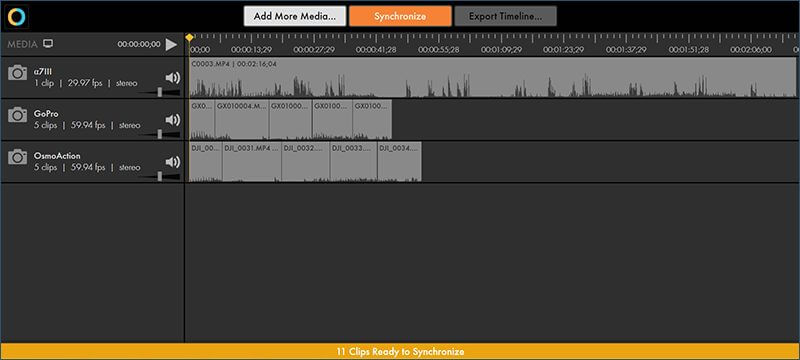Open Export Timeline dialog
Viewport: 800px width, 360px height.
506,16
